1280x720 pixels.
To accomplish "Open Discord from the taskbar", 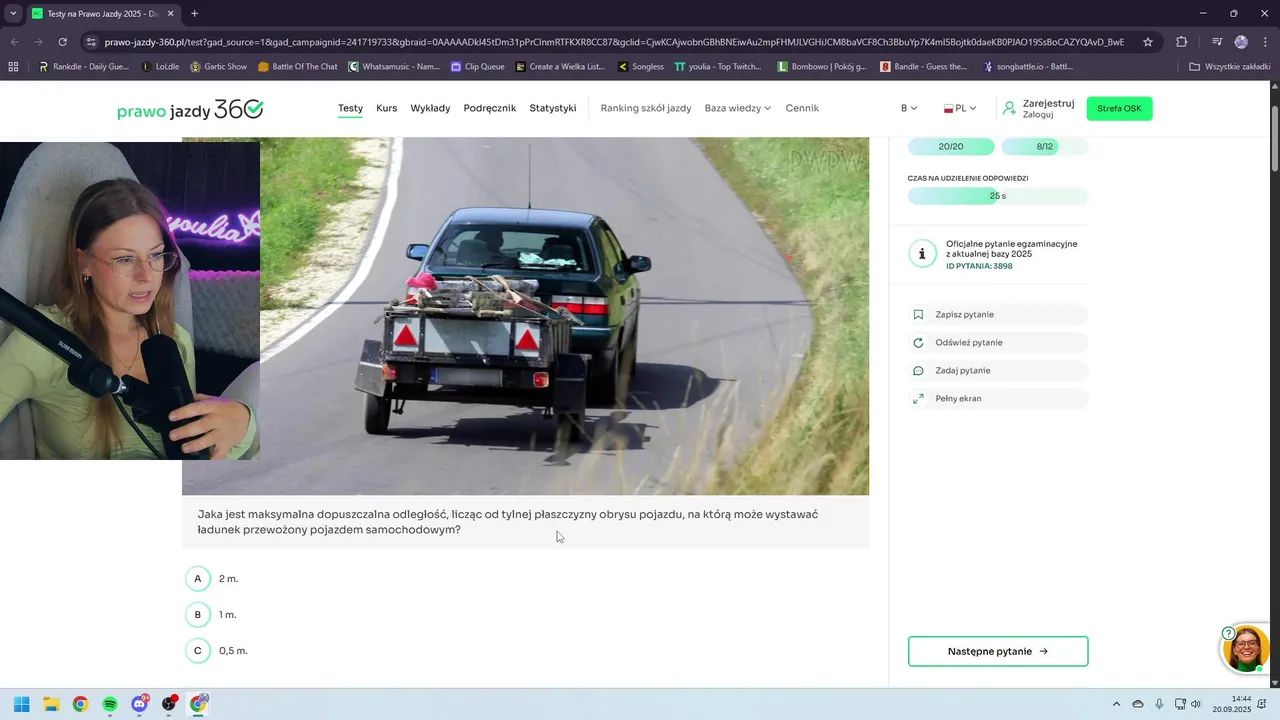I will click(x=140, y=704).
